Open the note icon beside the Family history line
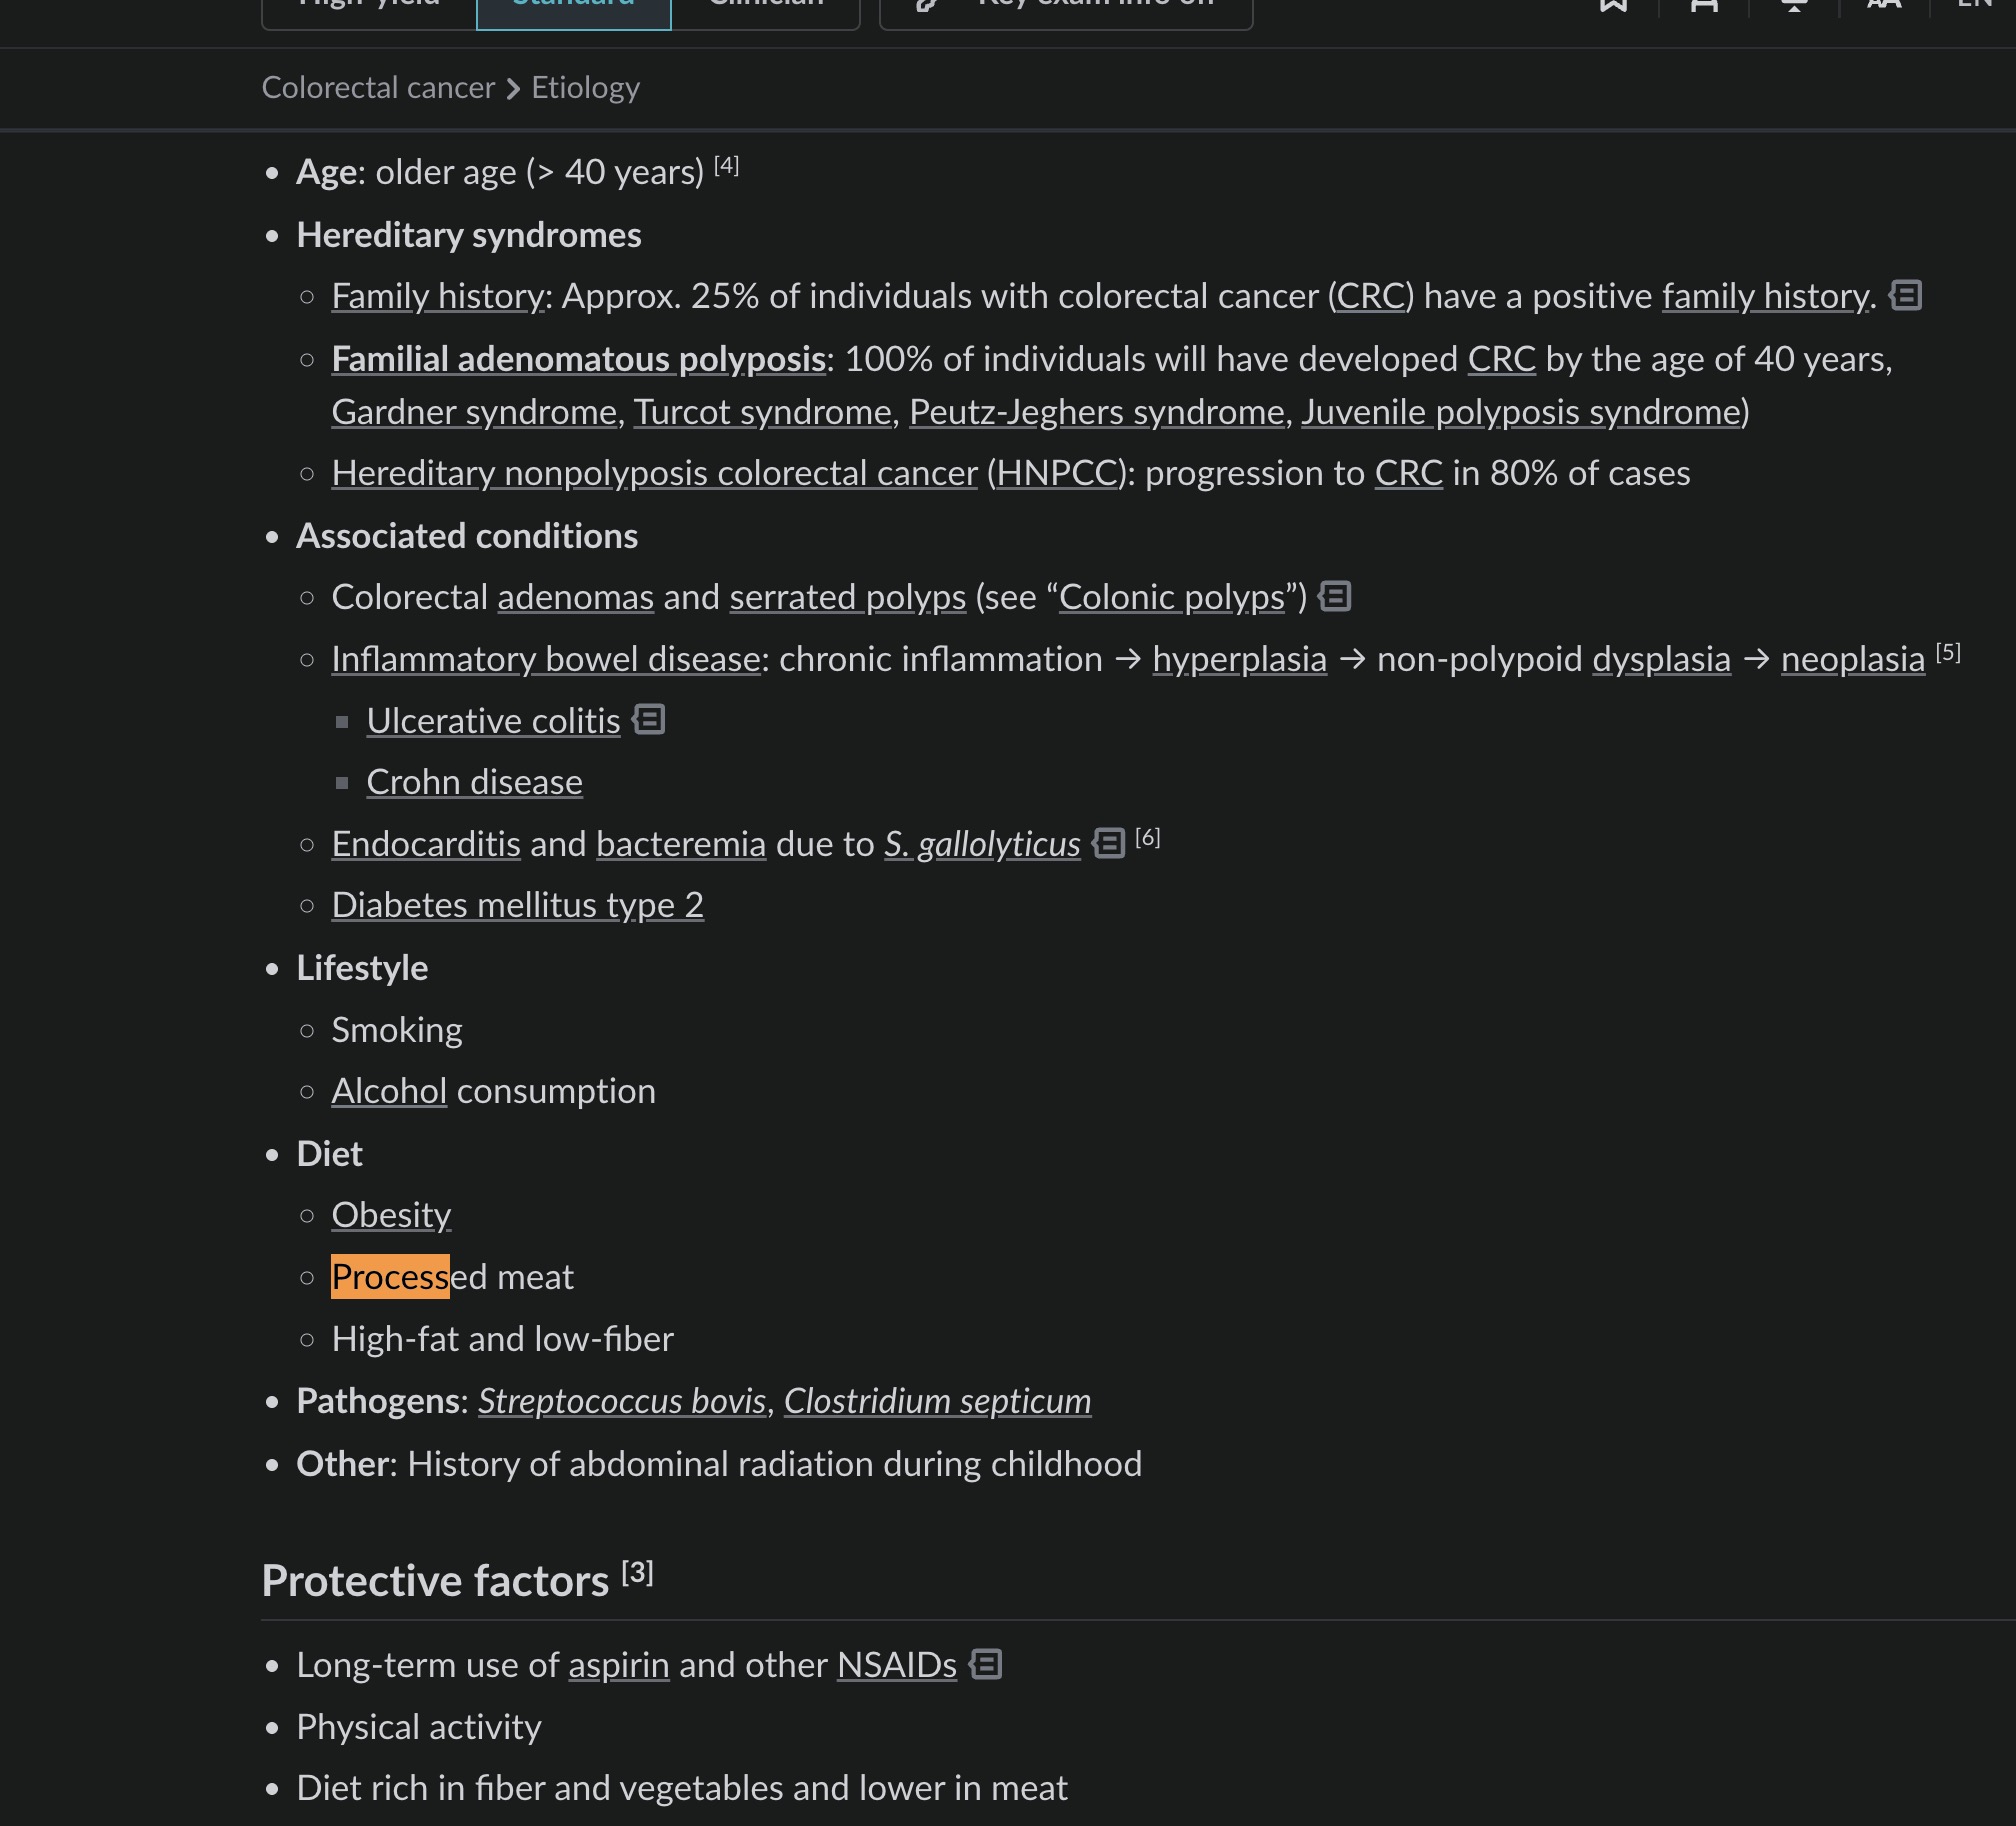Image resolution: width=2016 pixels, height=1826 pixels. pyautogui.click(x=1905, y=296)
